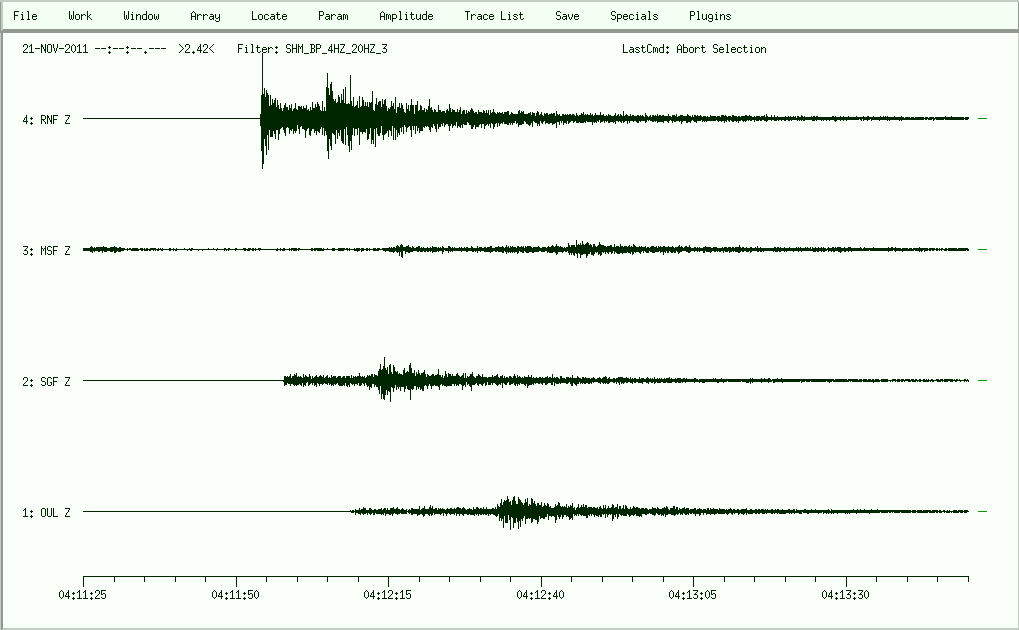Select trace label 1: OUL Z

pyautogui.click(x=46, y=513)
